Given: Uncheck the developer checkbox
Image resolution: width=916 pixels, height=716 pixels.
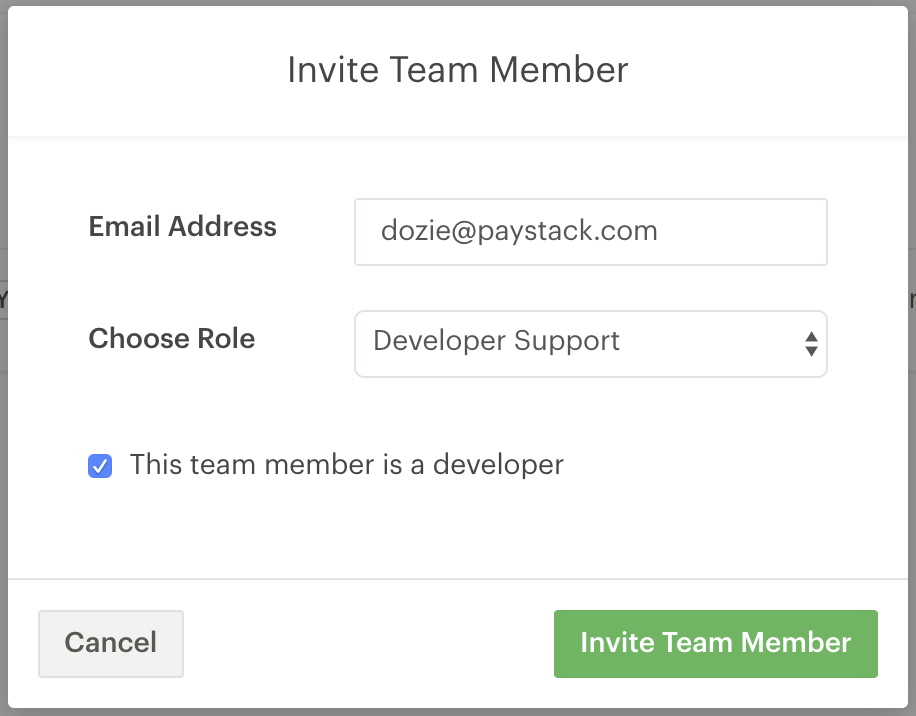Looking at the screenshot, I should pos(100,465).
